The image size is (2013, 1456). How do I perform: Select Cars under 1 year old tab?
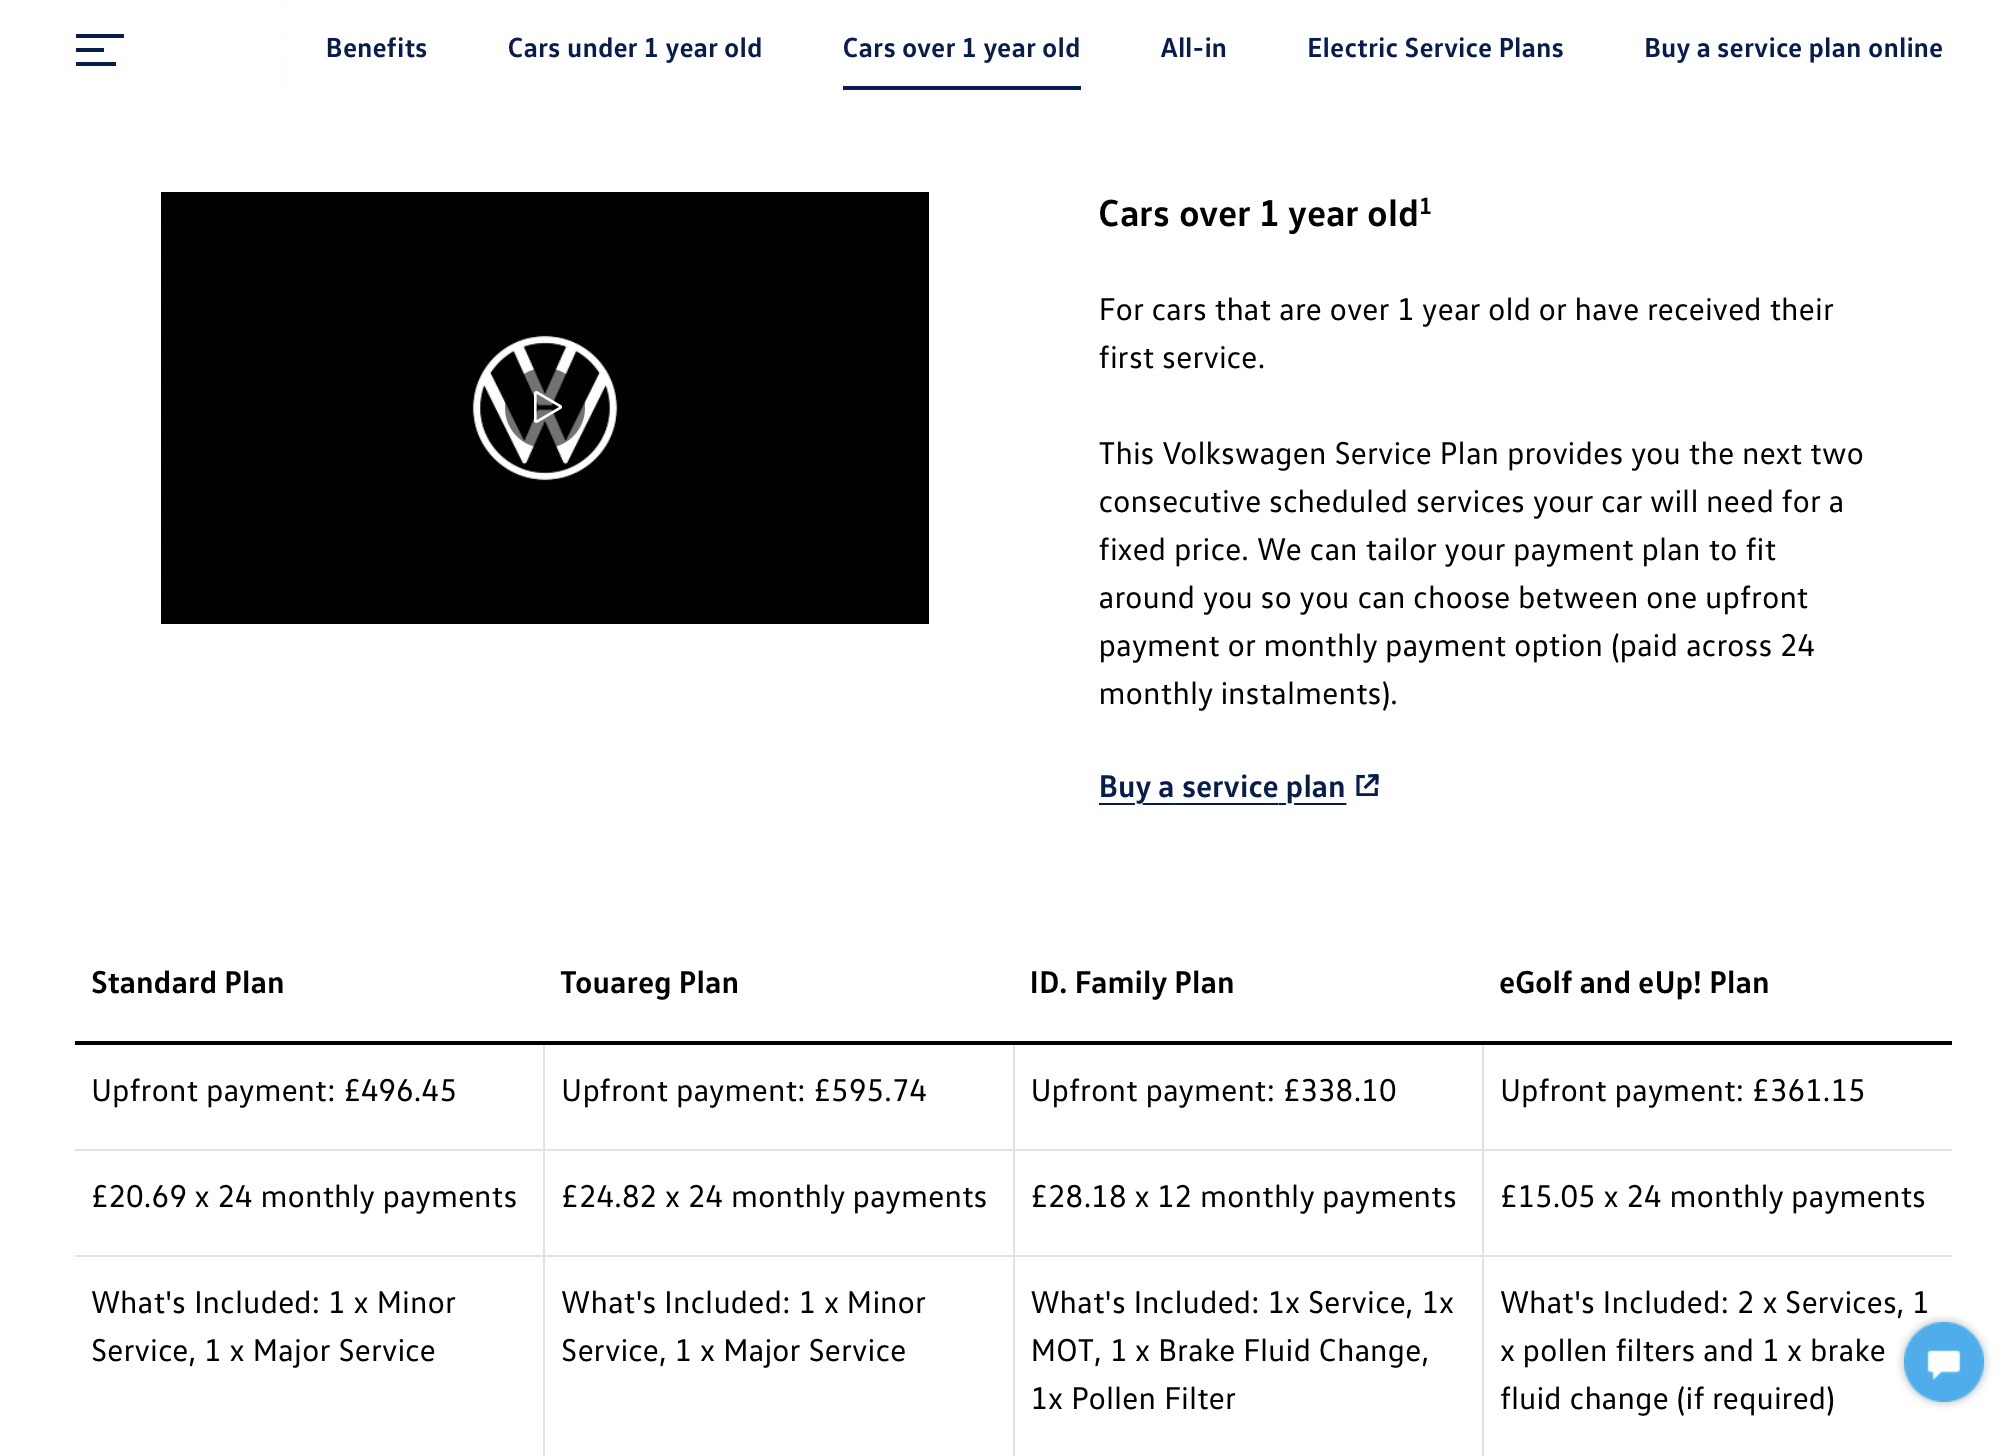click(635, 48)
